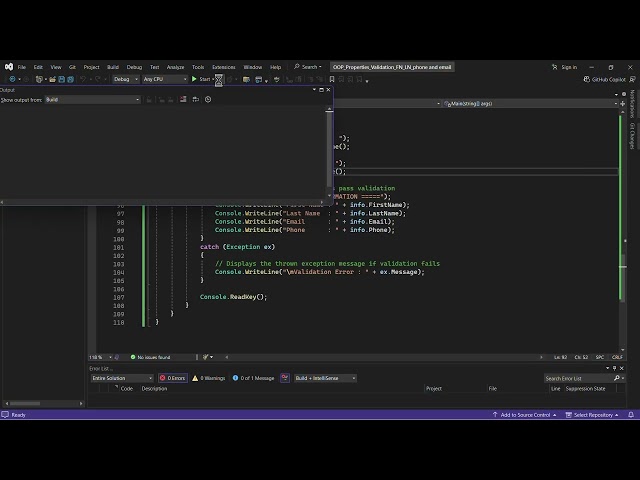This screenshot has width=640, height=480.
Task: Click No issues found indicator
Action: [x=150, y=357]
